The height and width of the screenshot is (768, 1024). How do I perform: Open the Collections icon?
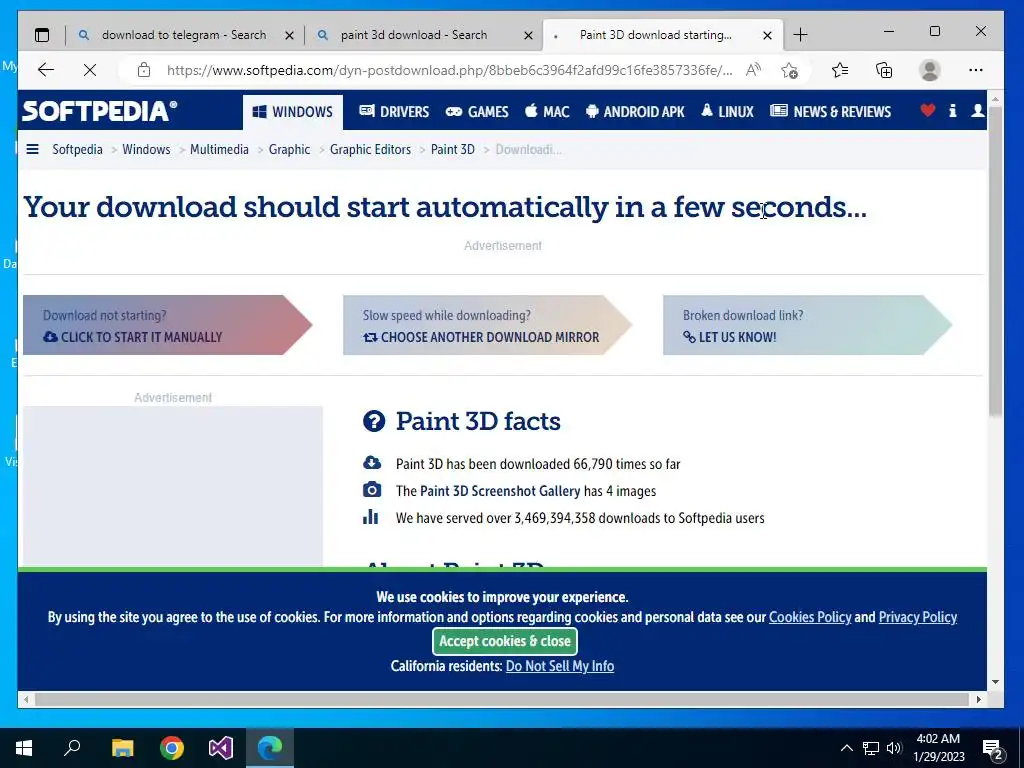[884, 70]
